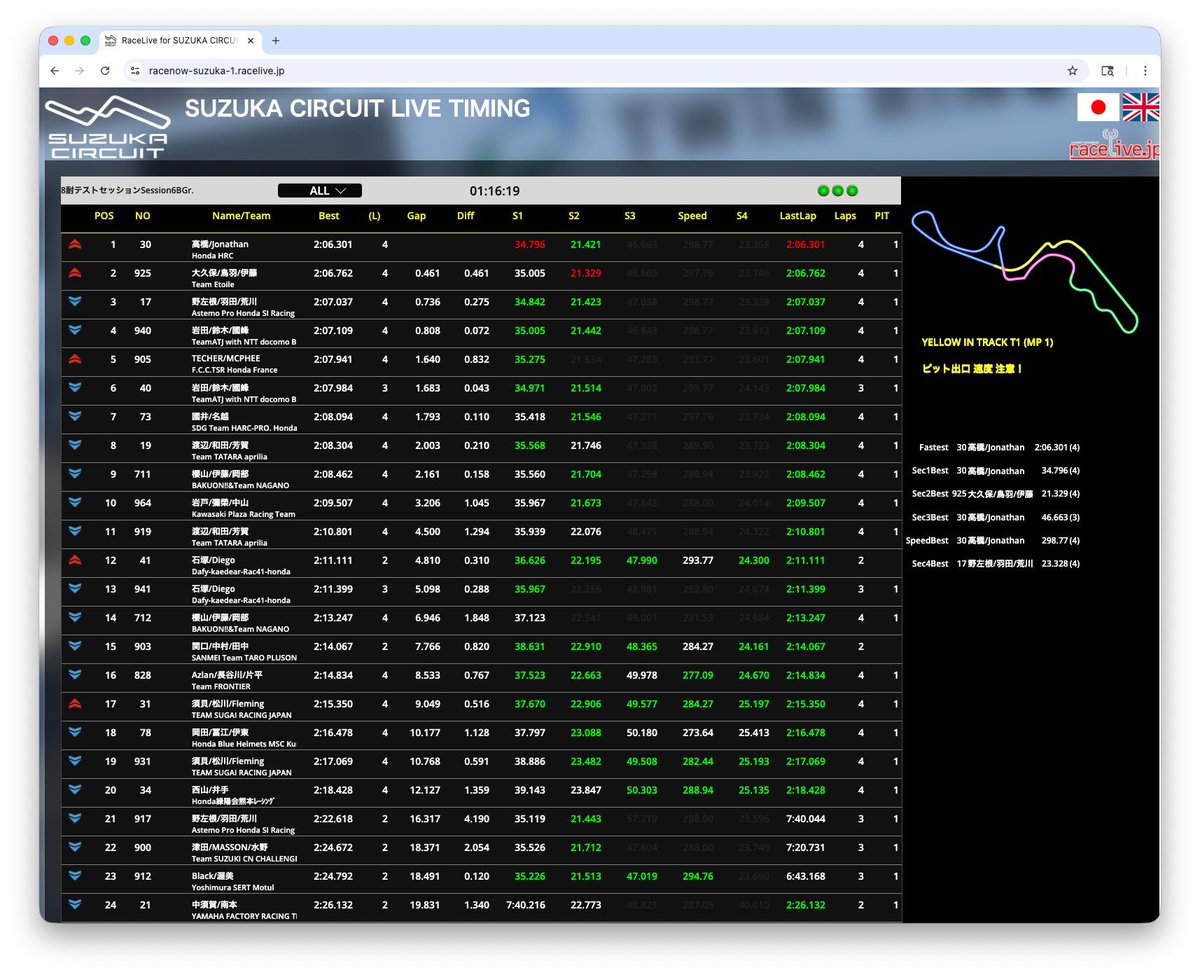View site information icon in address bar

pos(134,71)
